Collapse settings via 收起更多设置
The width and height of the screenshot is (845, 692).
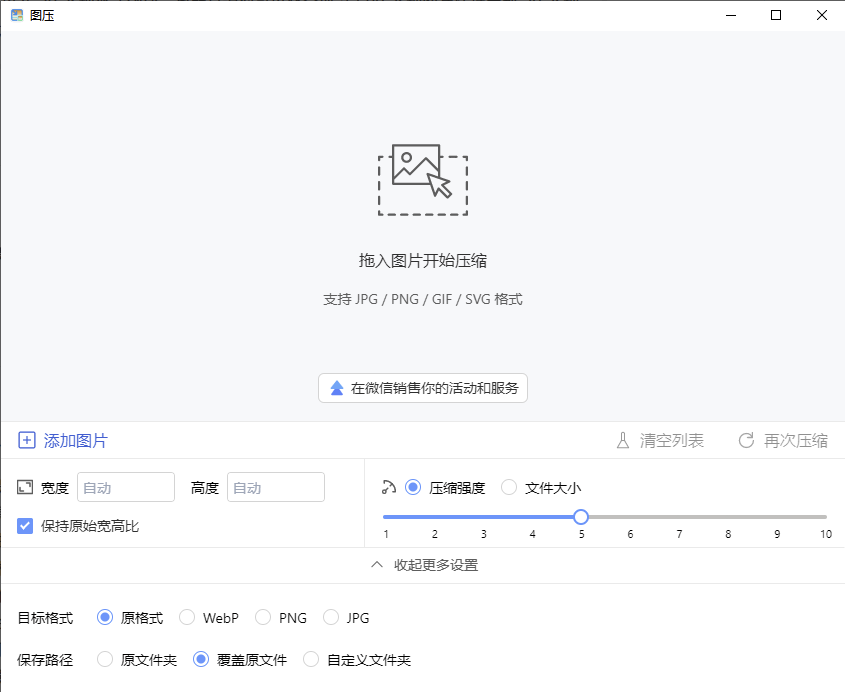[x=424, y=565]
